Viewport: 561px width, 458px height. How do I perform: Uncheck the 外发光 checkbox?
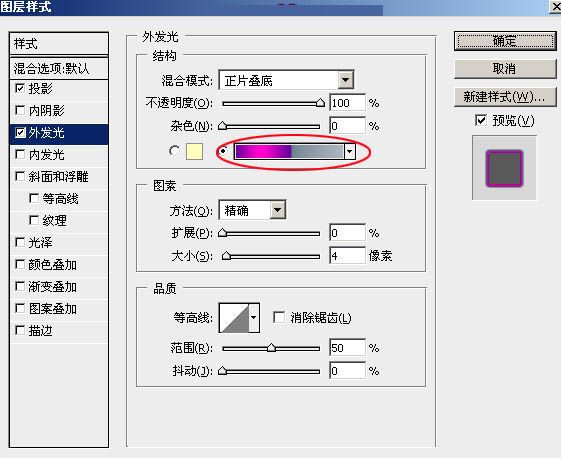click(x=20, y=133)
